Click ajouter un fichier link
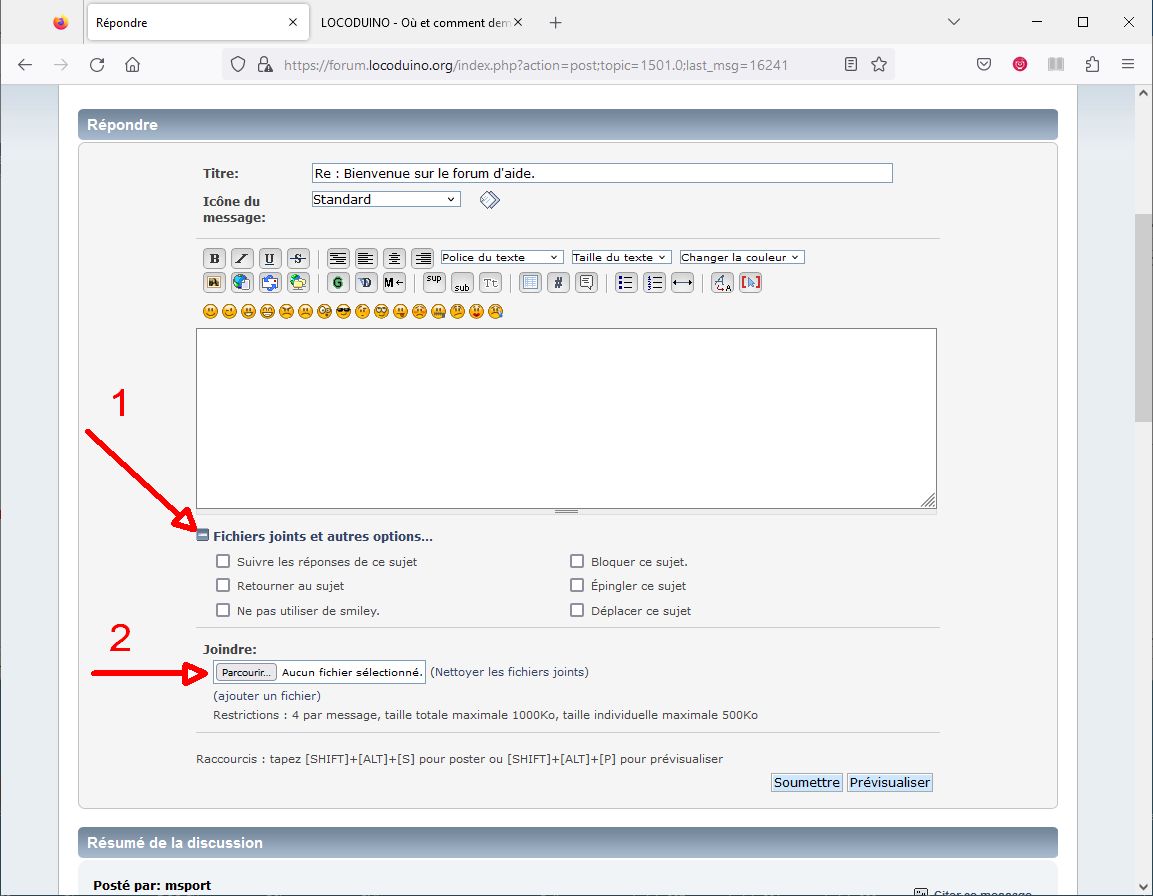This screenshot has height=896, width=1153. point(267,696)
